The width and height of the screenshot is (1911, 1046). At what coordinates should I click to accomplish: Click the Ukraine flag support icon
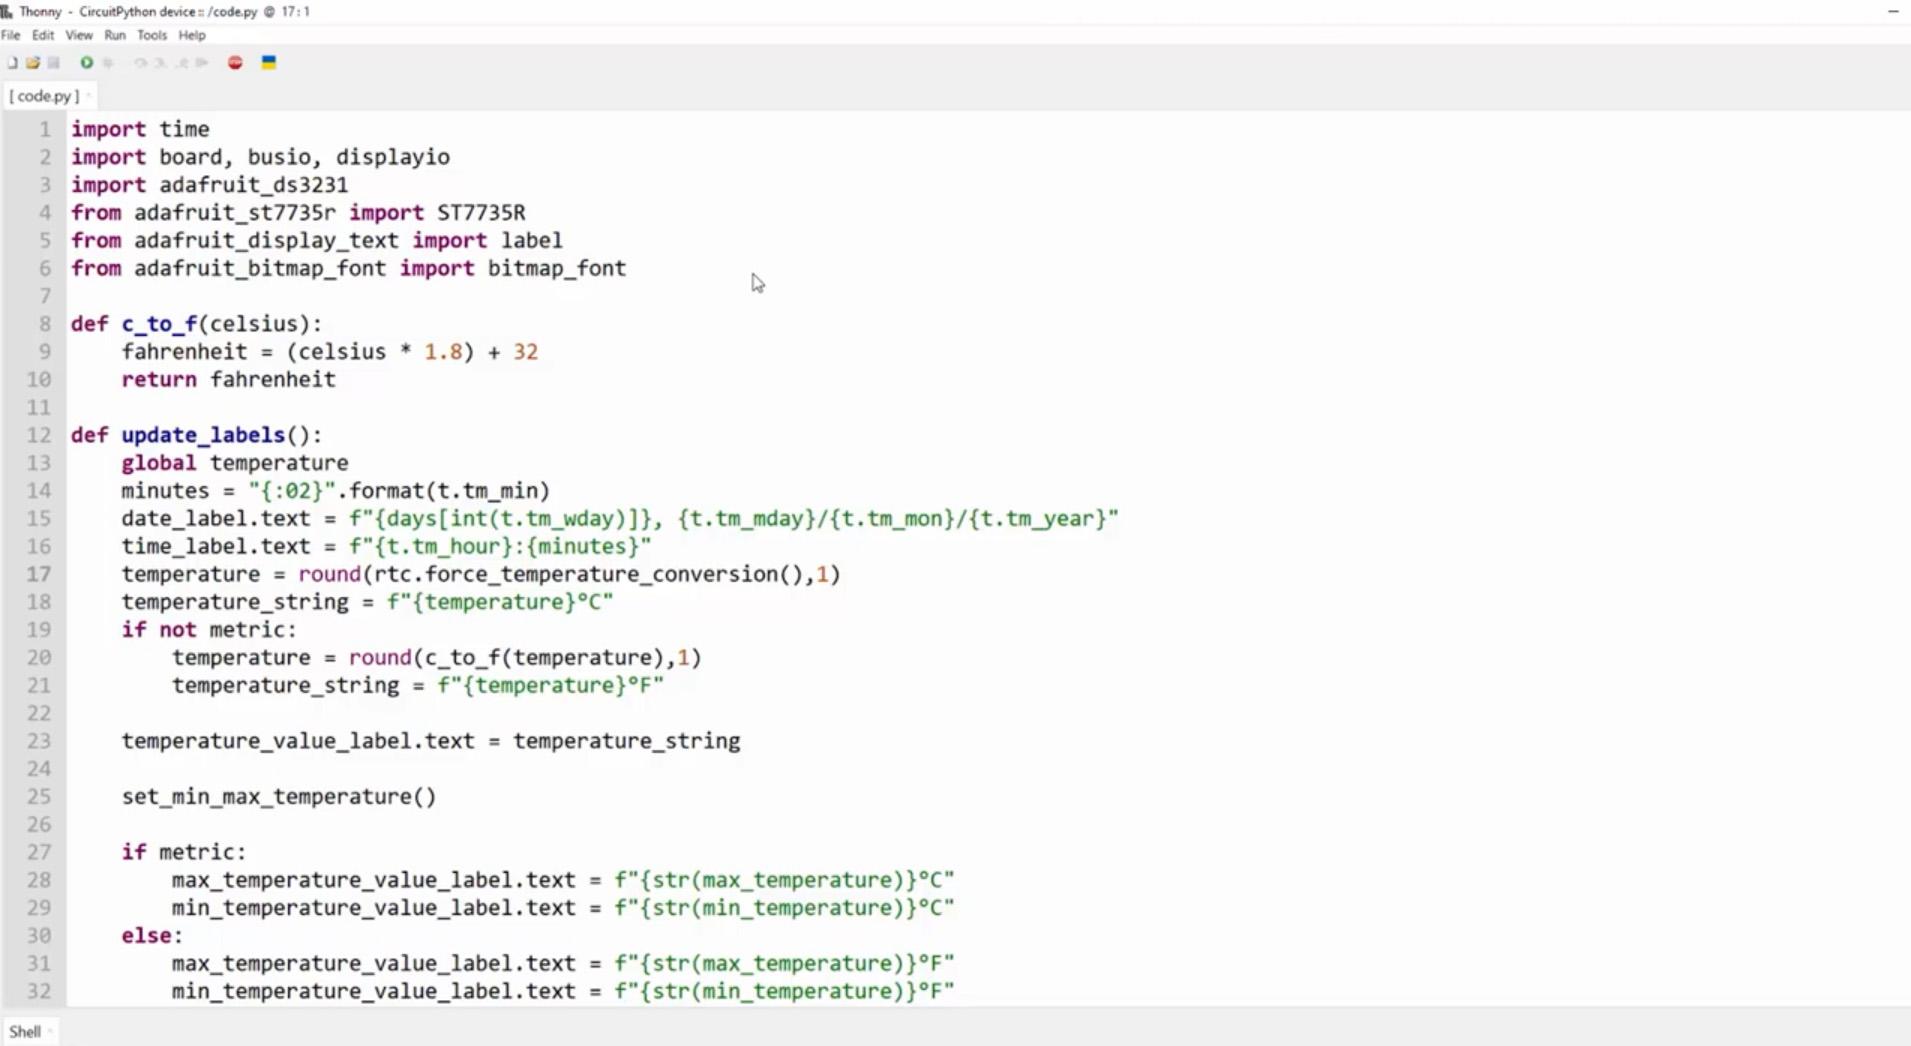269,63
